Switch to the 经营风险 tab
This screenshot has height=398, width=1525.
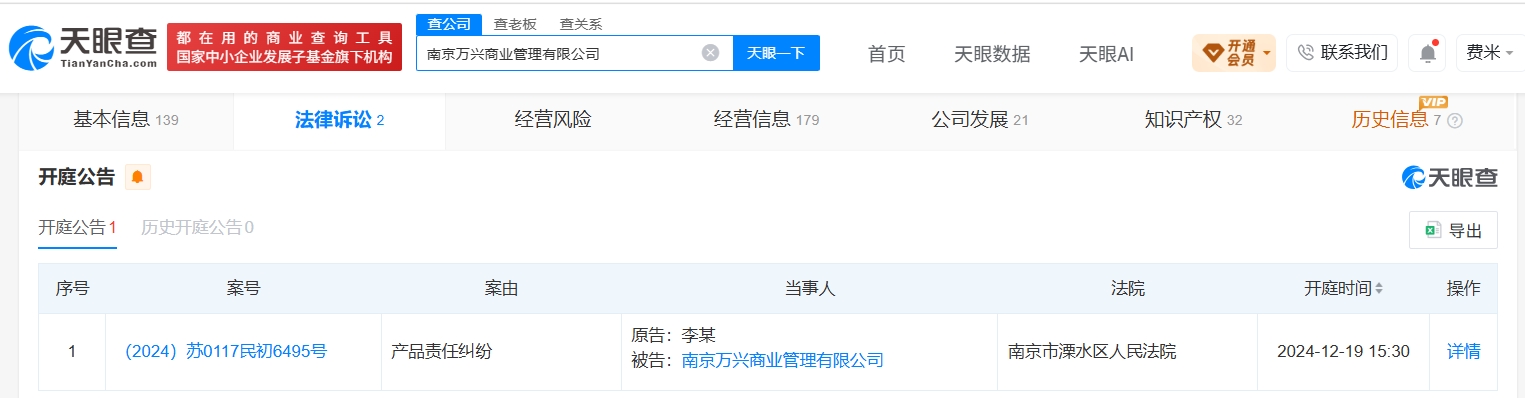[x=553, y=120]
